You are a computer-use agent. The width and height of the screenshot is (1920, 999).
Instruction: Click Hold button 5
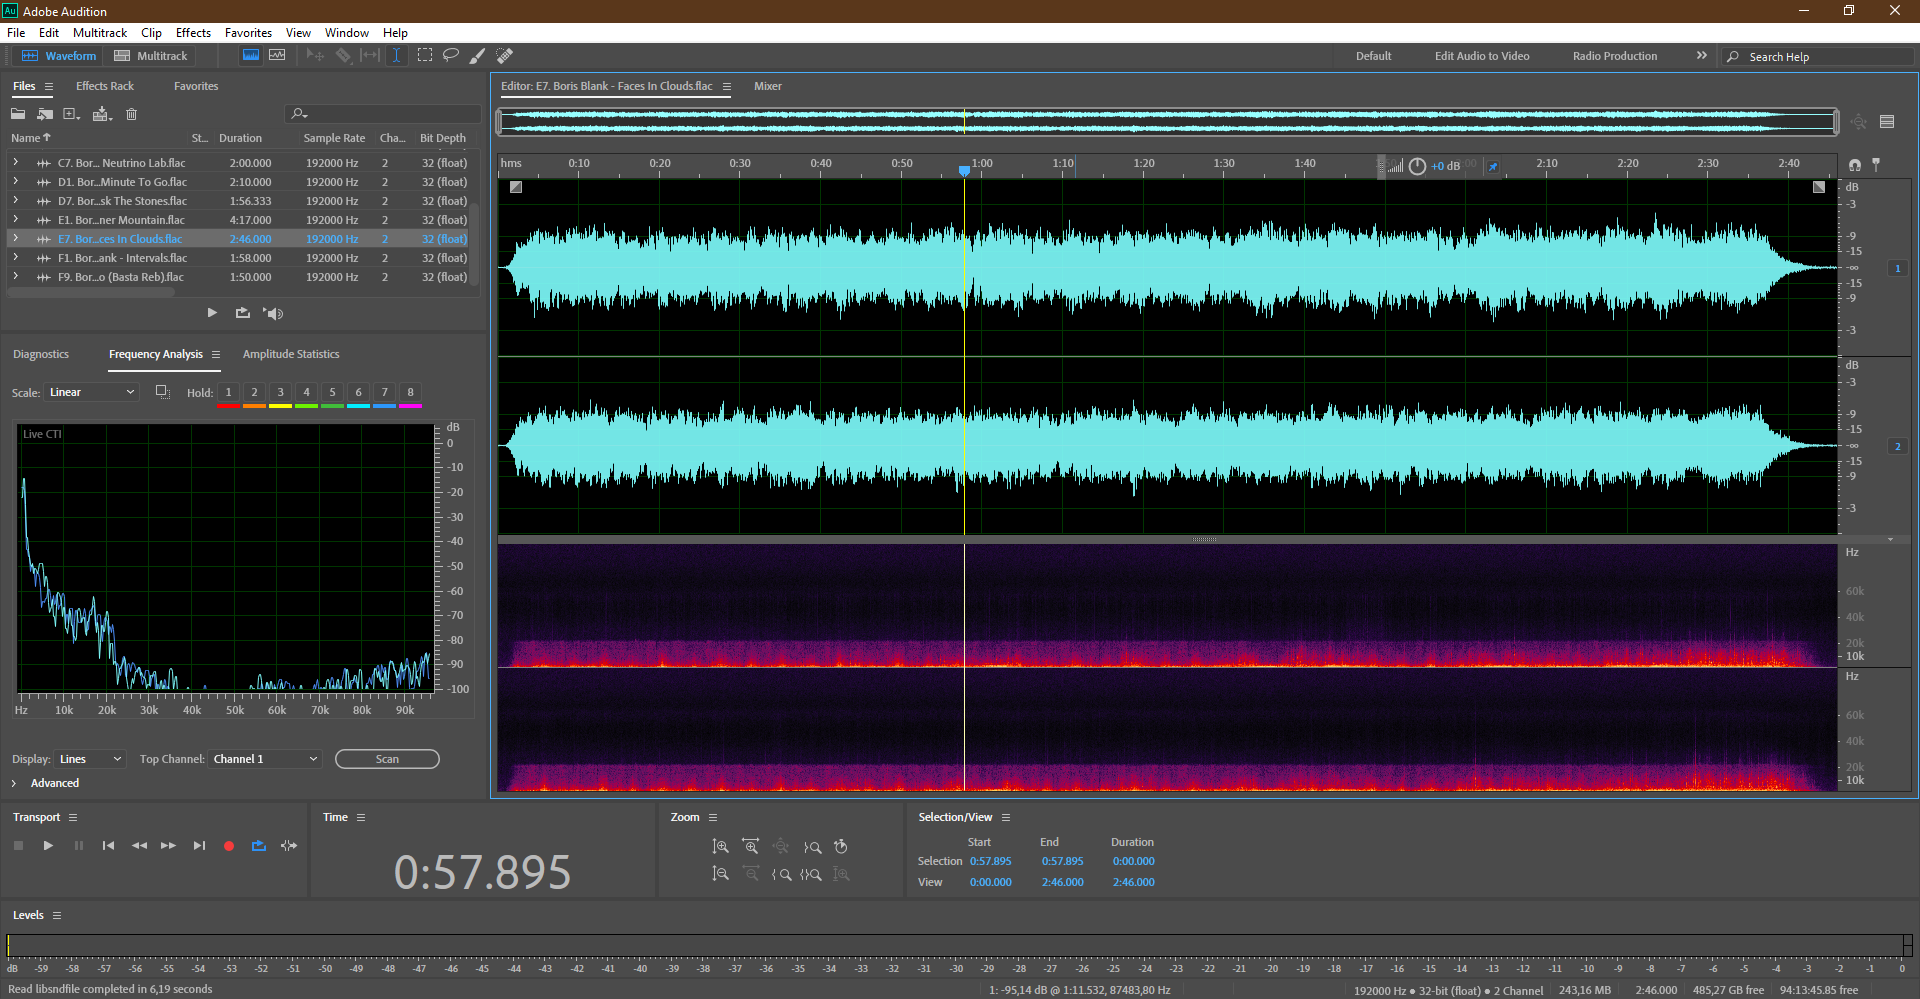[x=333, y=392]
